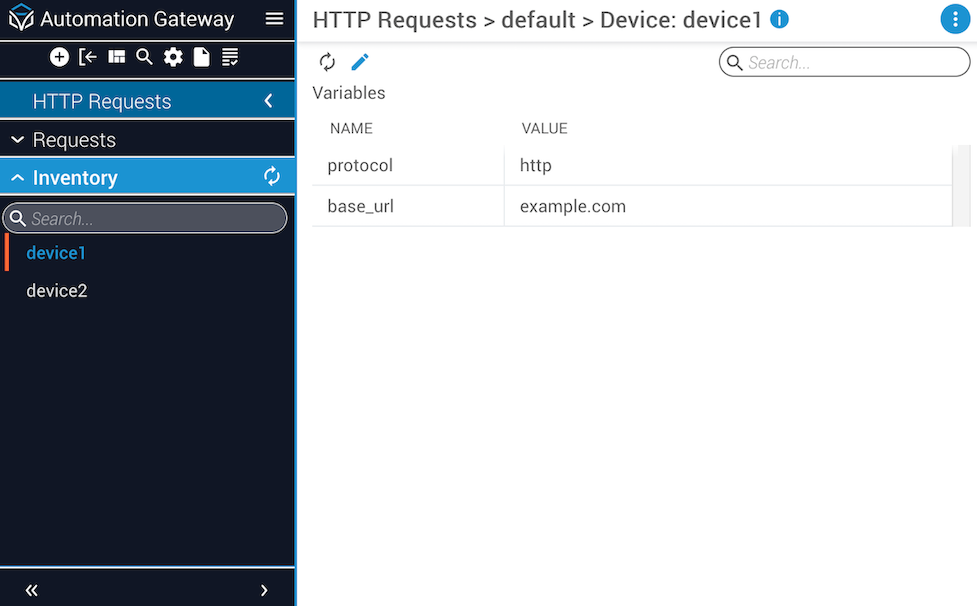Collapse HTTP Requests with the left chevron
This screenshot has height=606, width=977.
point(269,101)
